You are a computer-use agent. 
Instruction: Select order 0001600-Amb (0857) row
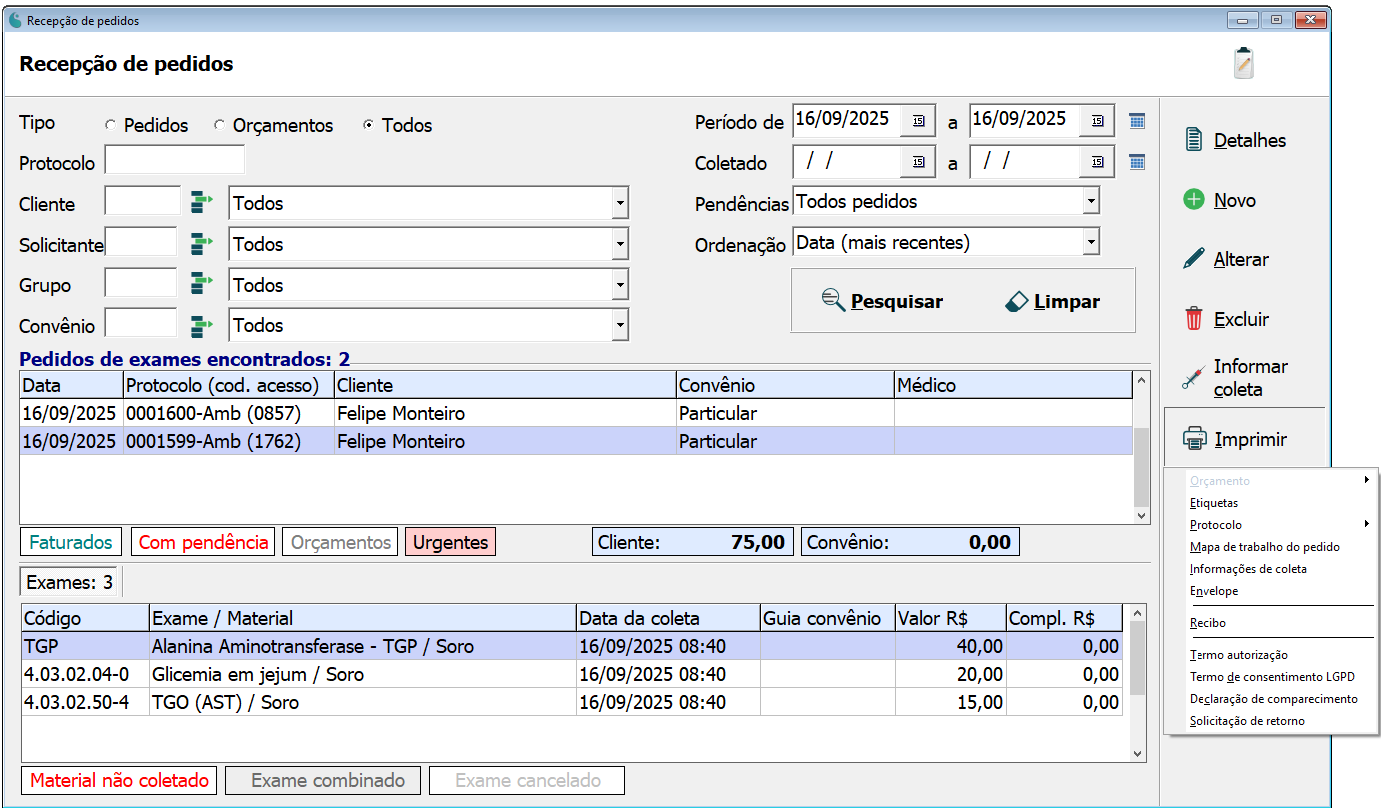click(576, 413)
